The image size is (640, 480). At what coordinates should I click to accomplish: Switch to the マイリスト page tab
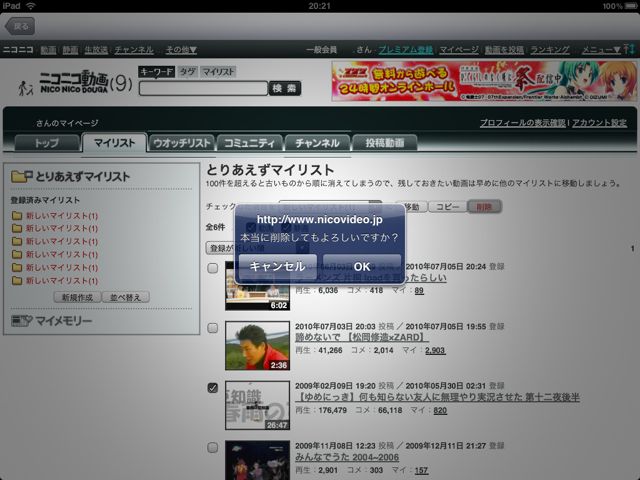coord(114,143)
